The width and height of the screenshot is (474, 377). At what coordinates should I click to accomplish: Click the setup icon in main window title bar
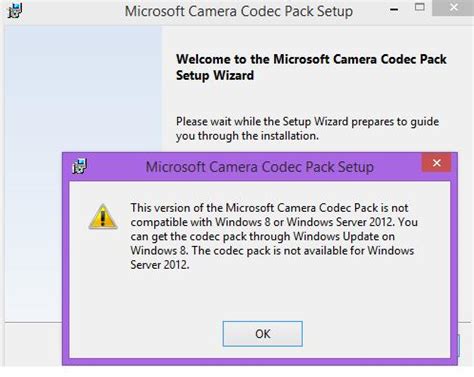tap(15, 10)
